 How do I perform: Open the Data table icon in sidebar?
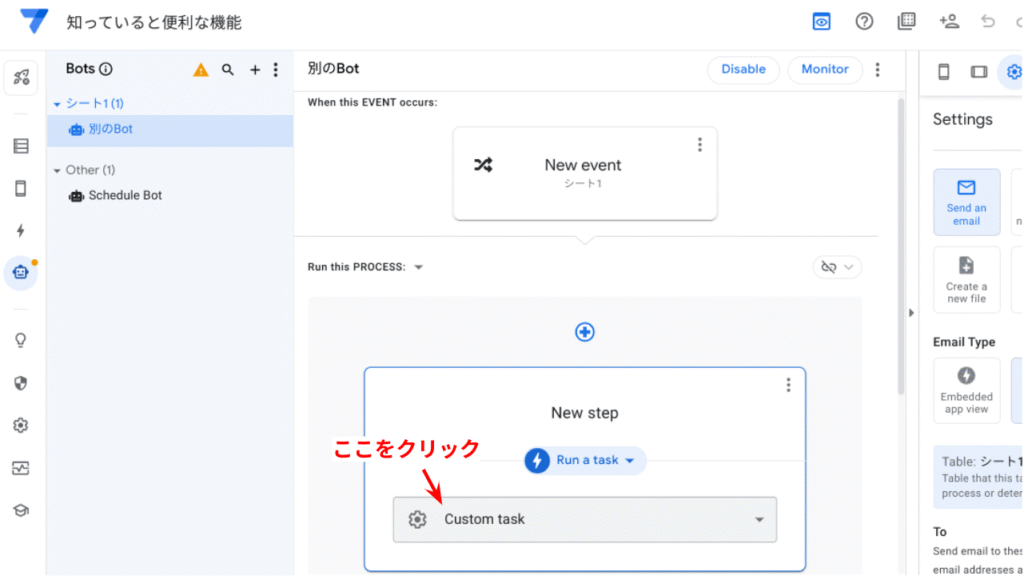coord(21,146)
